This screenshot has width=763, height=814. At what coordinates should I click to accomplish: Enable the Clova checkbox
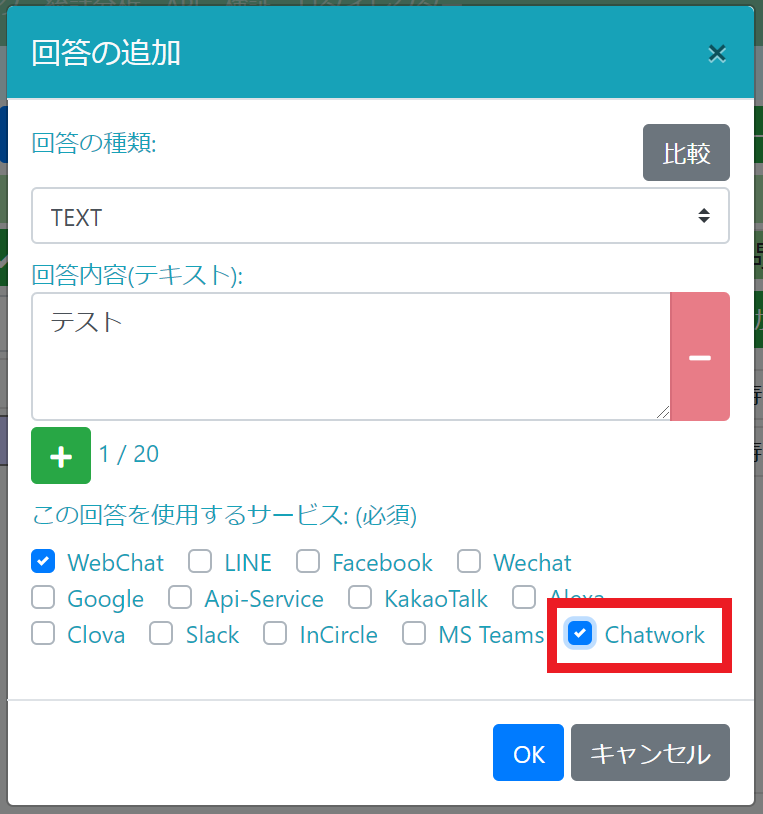click(43, 633)
